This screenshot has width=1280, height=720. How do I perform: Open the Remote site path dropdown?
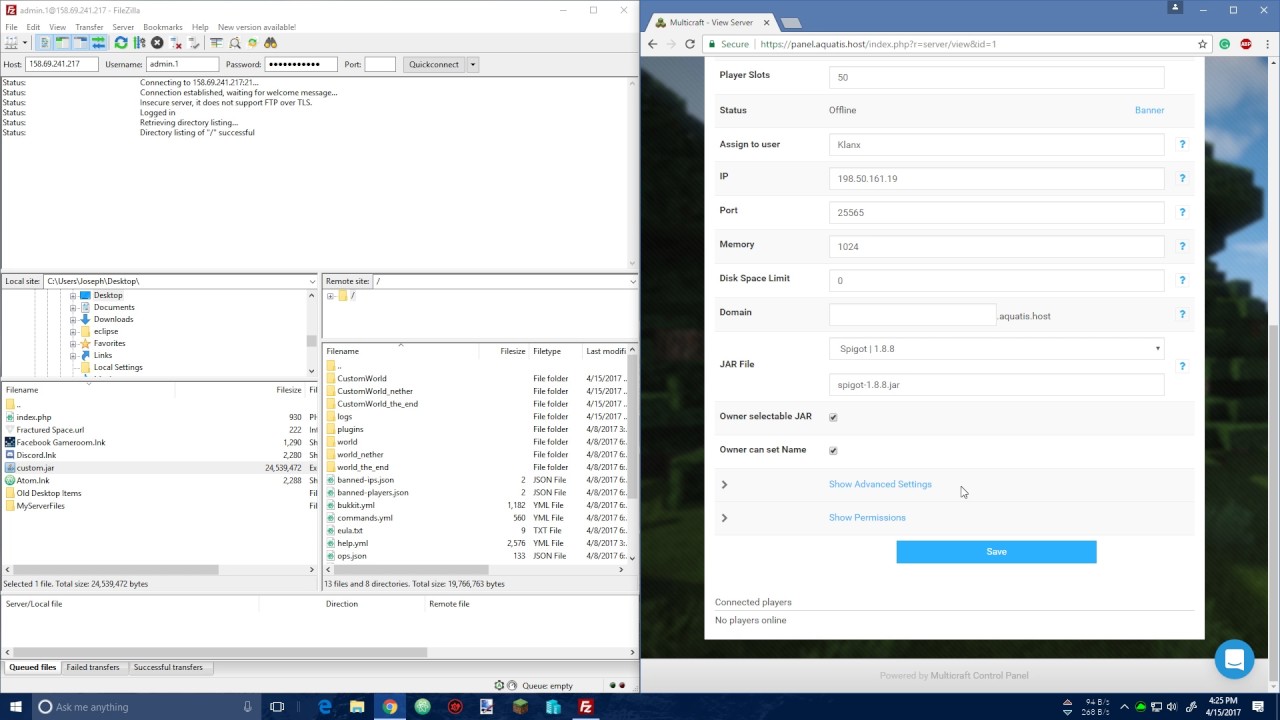coord(632,282)
